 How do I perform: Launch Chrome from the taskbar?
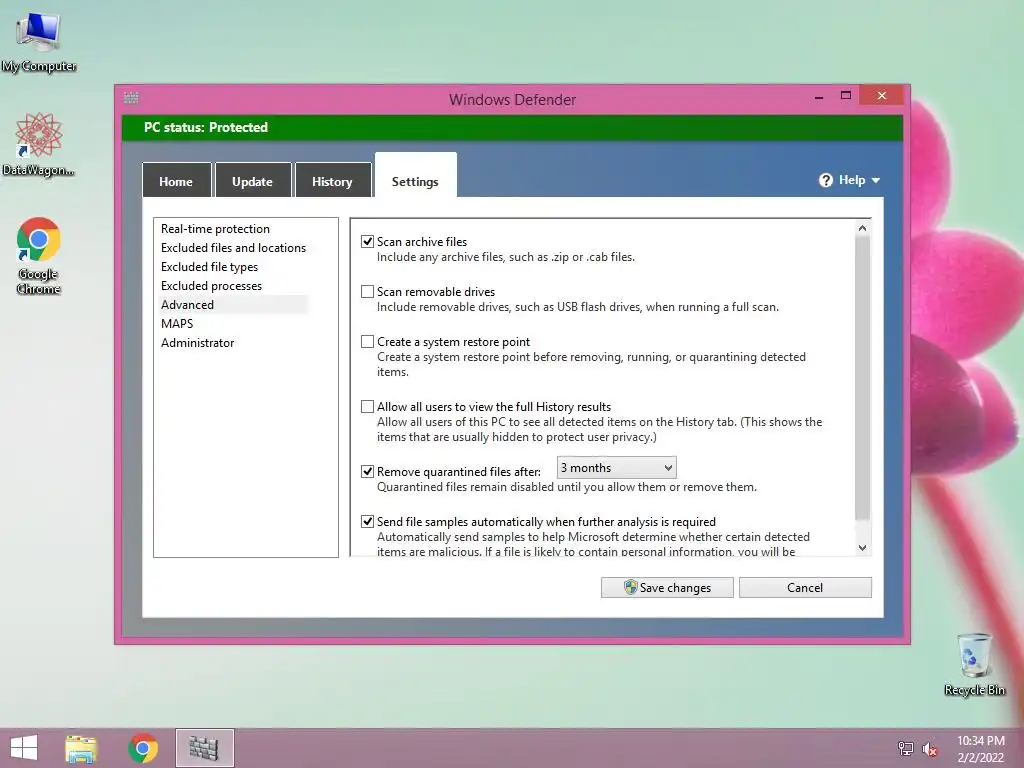[143, 748]
